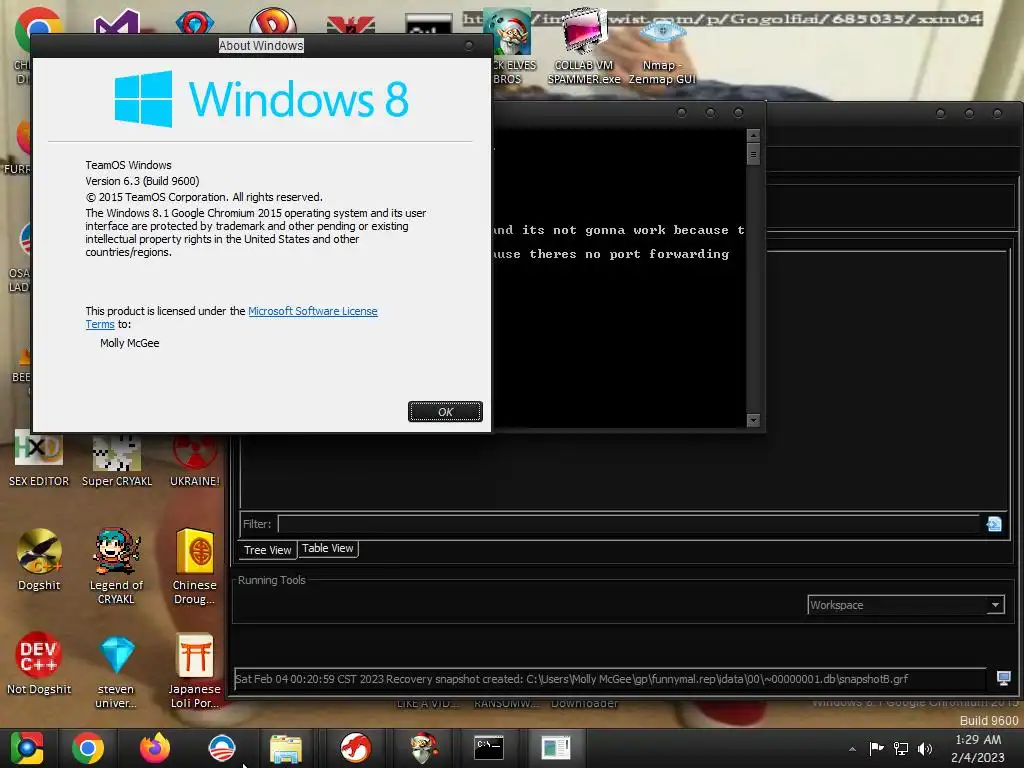
Task: Click the Santa elf taskbar icon
Action: [x=424, y=748]
